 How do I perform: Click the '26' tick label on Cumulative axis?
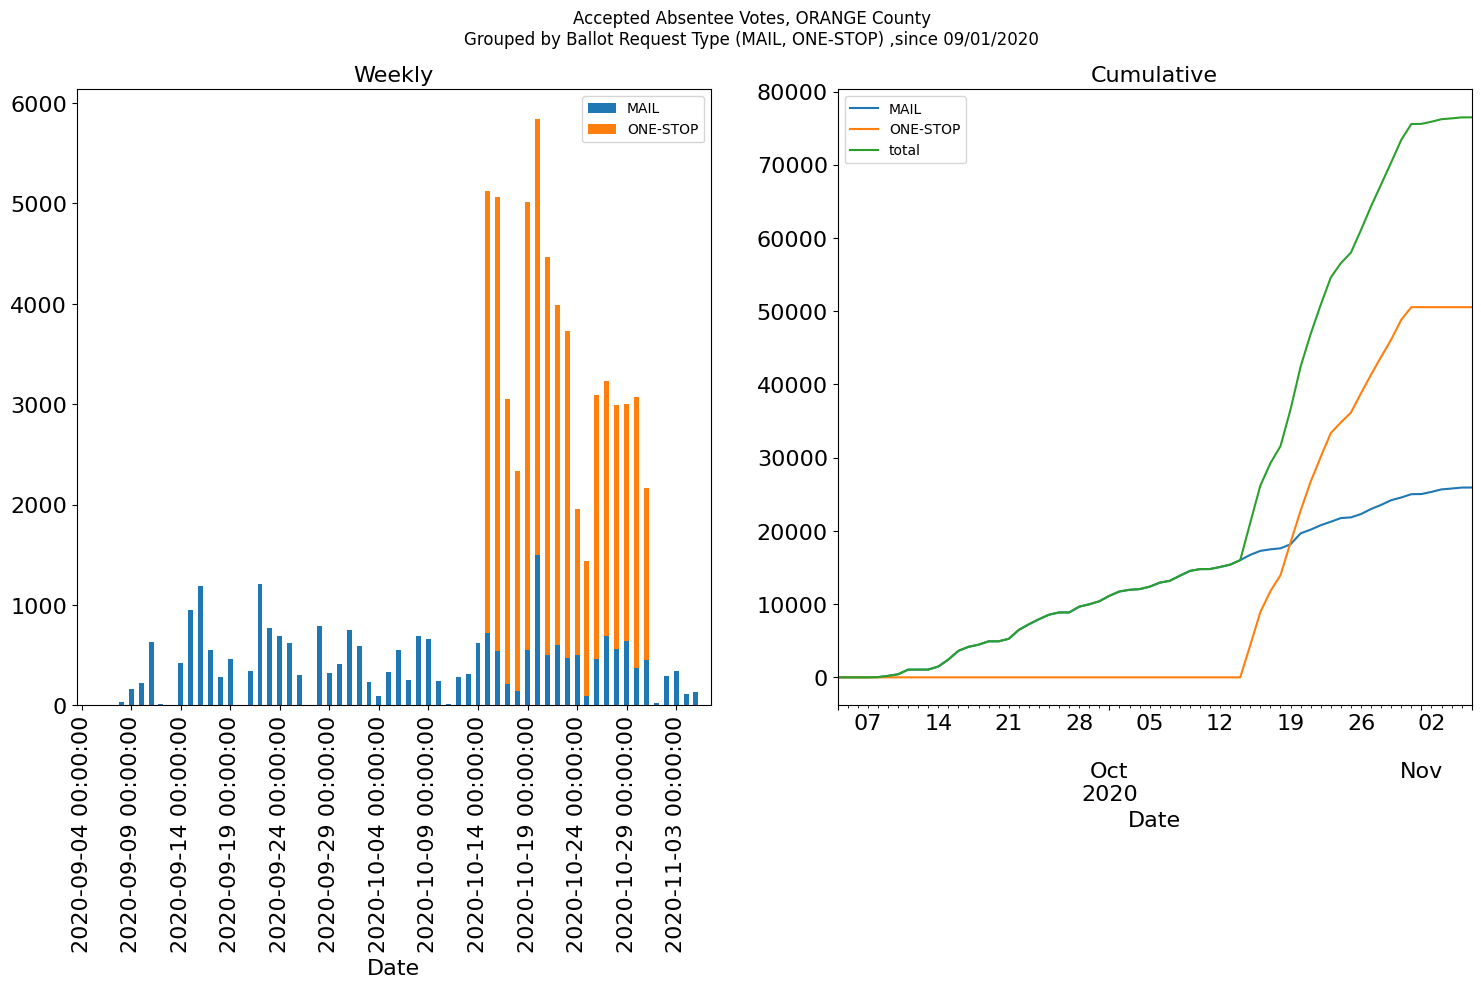1361,722
